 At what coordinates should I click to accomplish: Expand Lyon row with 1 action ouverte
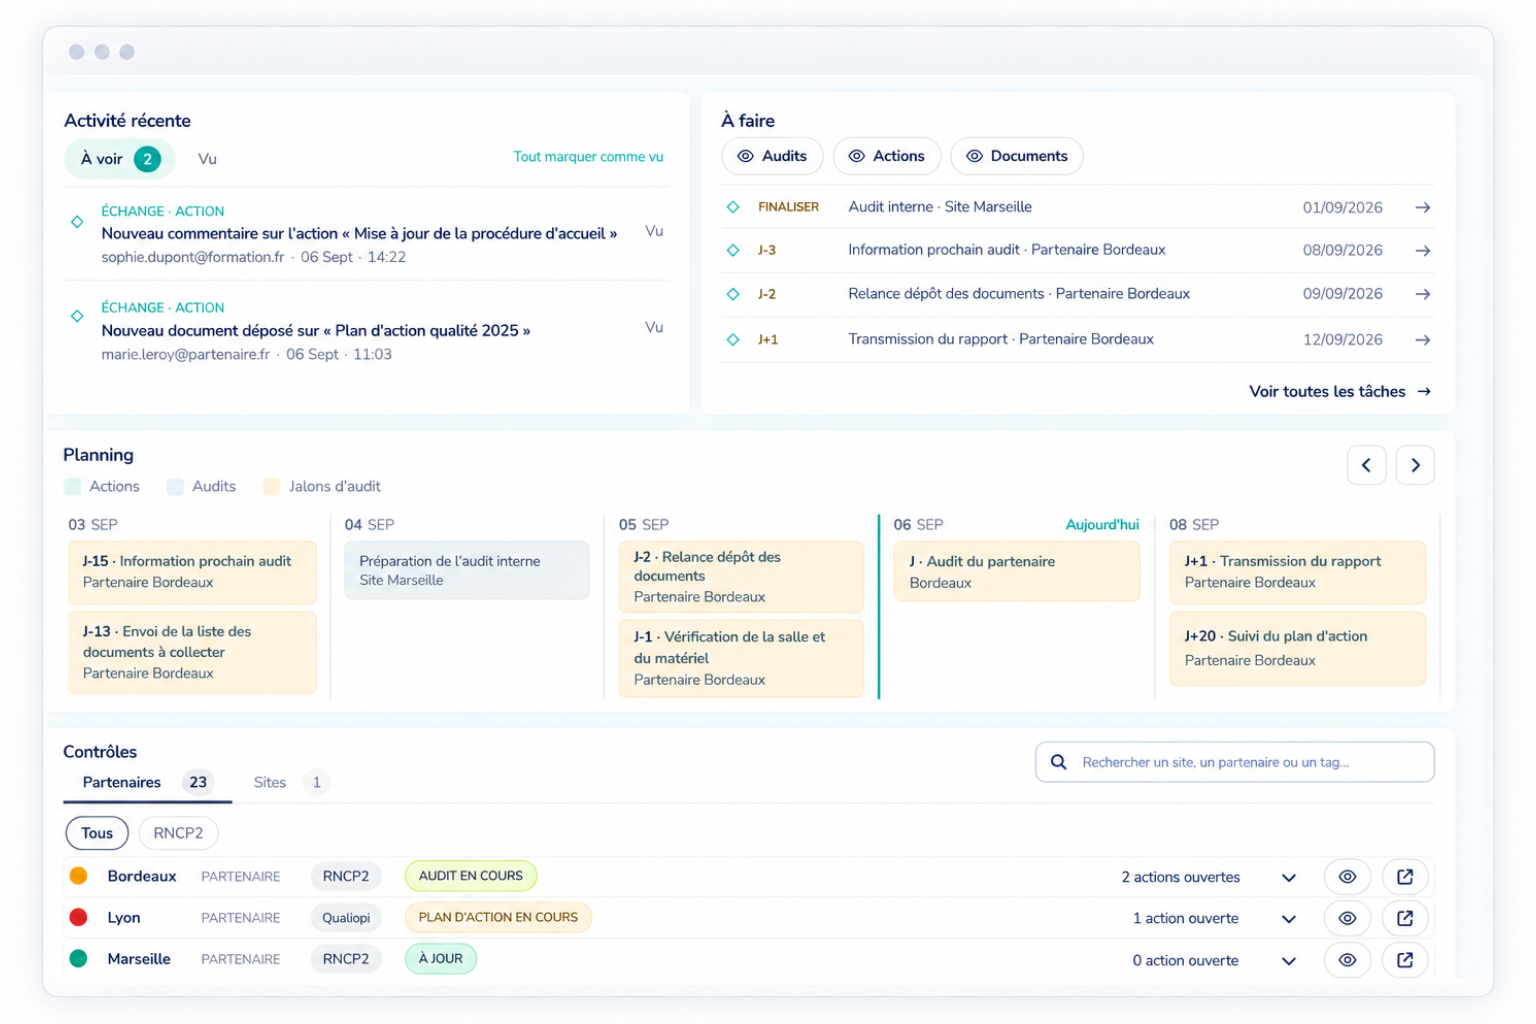click(1289, 919)
